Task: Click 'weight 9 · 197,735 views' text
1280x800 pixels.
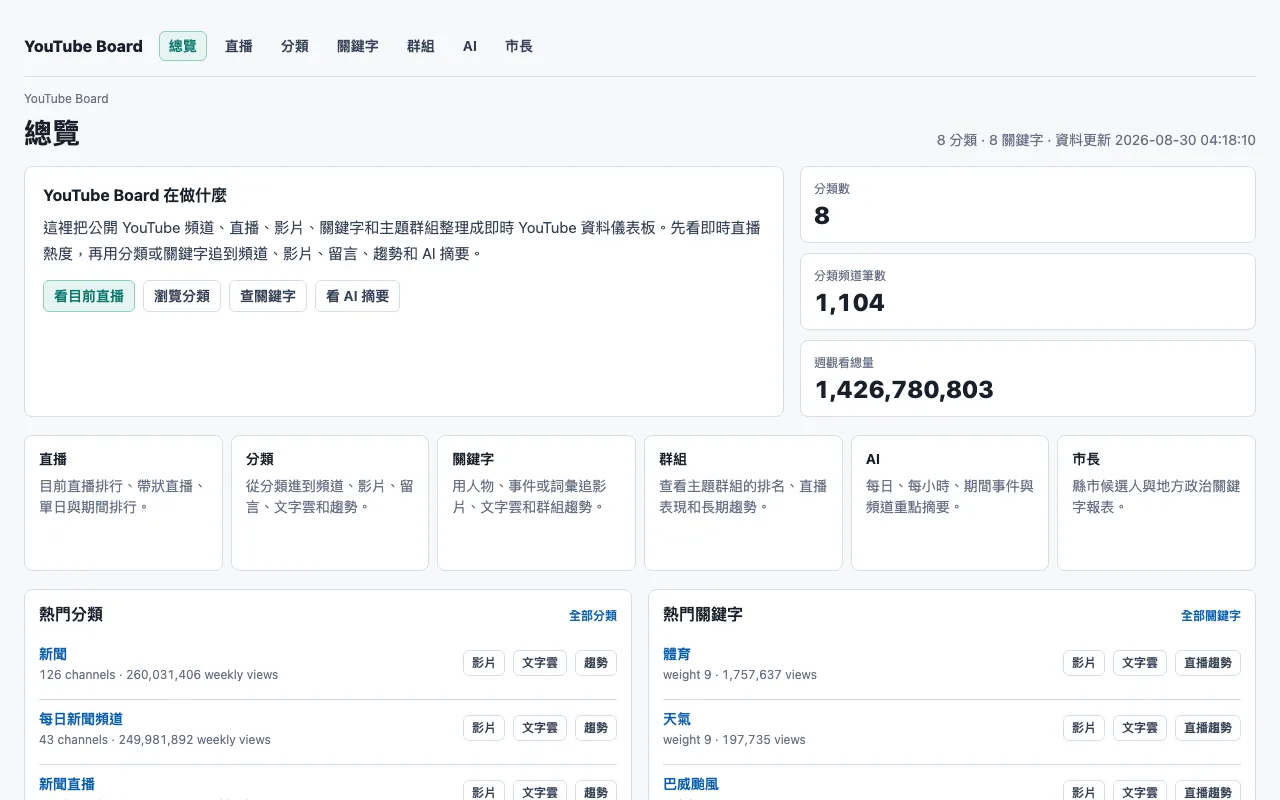Action: (x=734, y=740)
